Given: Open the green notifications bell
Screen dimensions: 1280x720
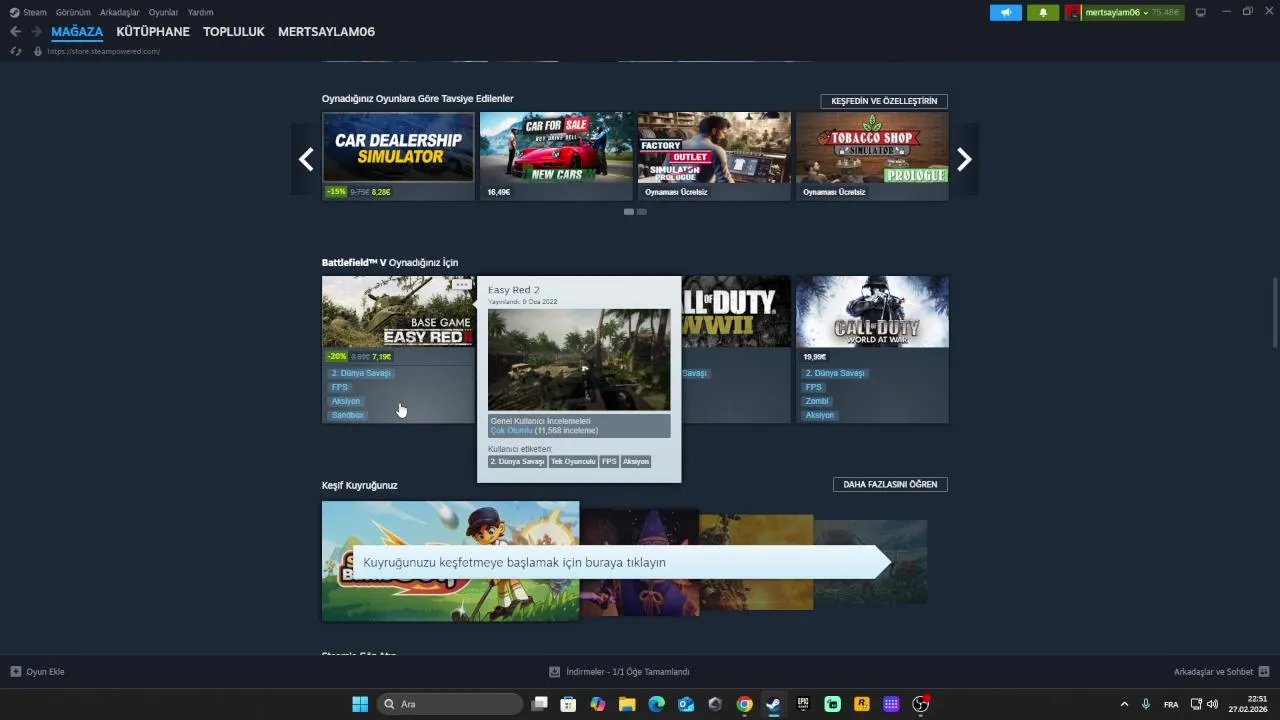Looking at the screenshot, I should tap(1043, 12).
